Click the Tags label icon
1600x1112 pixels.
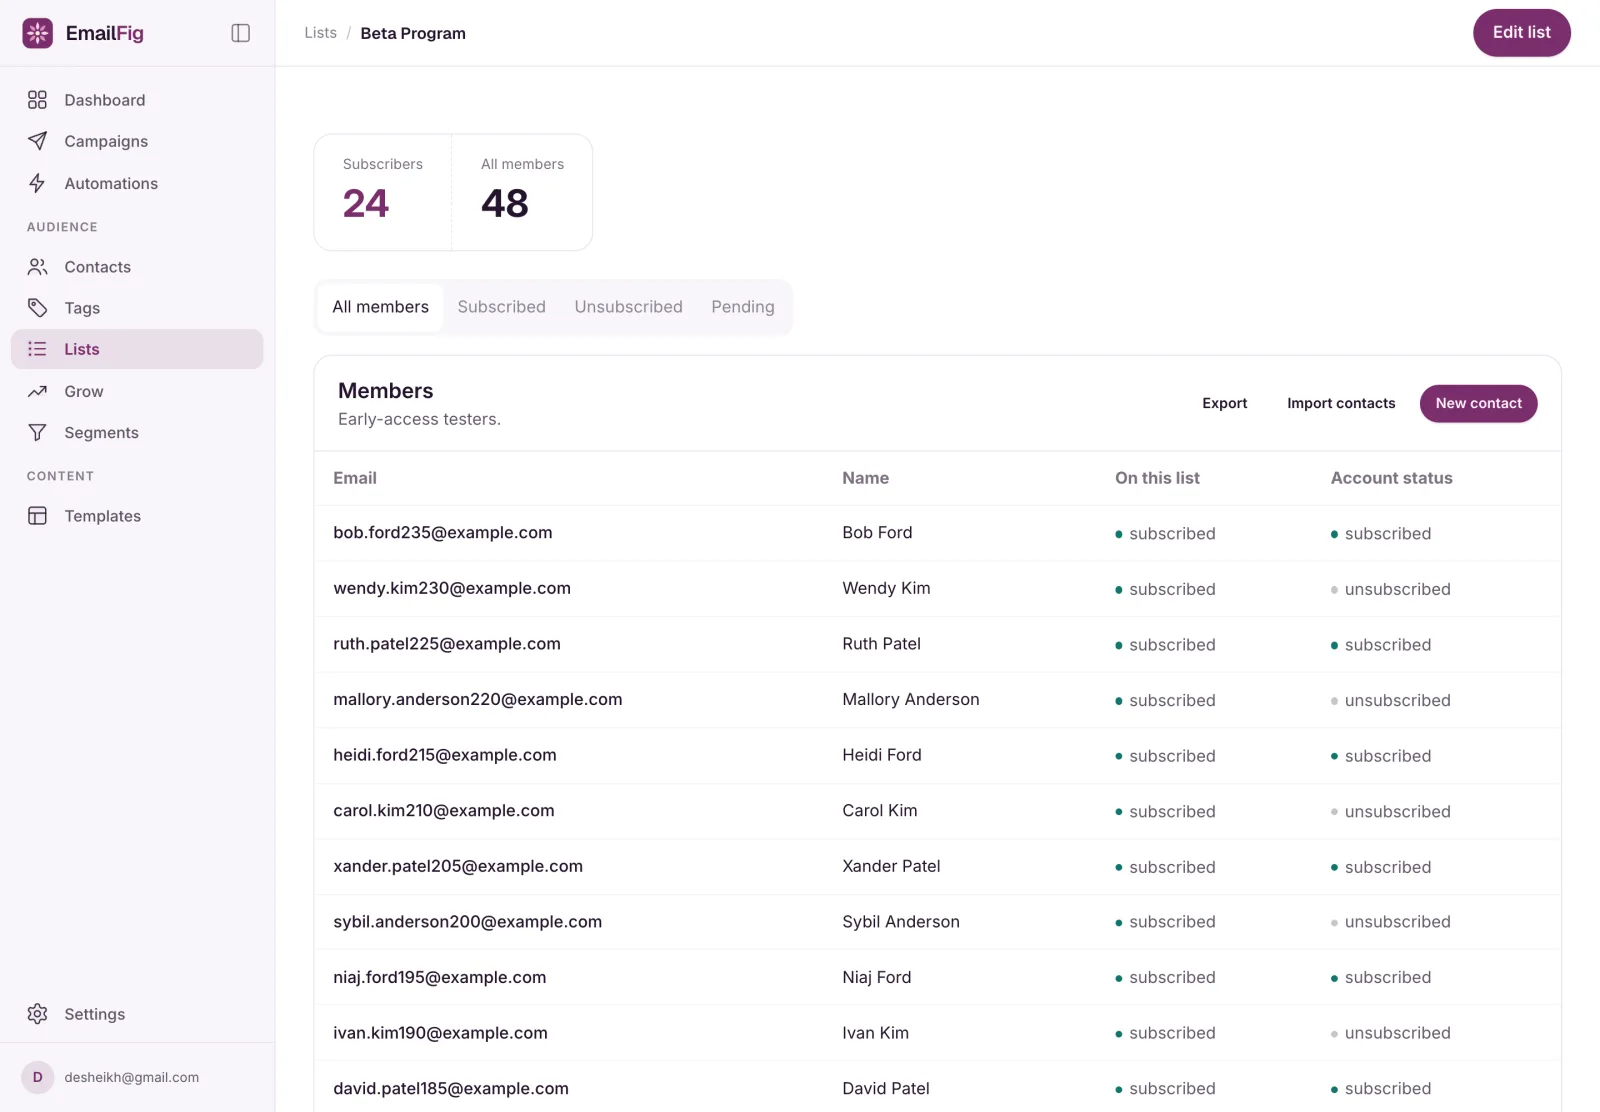click(x=37, y=308)
